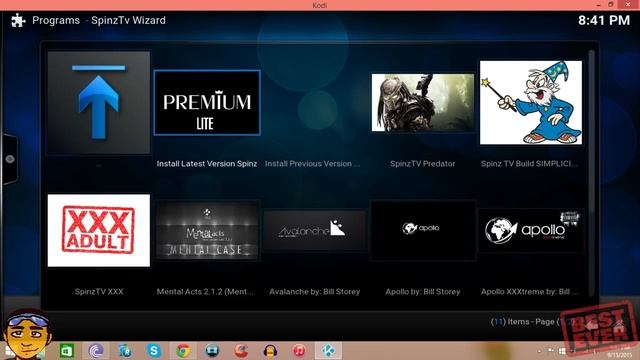Open the taskbar icon left of Skype
Image resolution: width=640 pixels, height=360 pixels.
coord(124,351)
